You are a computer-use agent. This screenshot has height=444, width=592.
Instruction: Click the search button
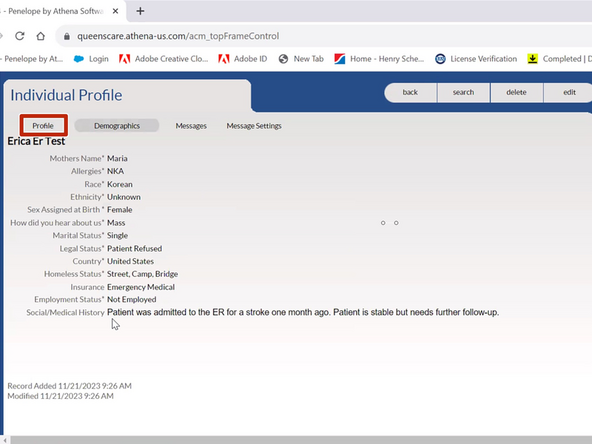click(x=464, y=92)
